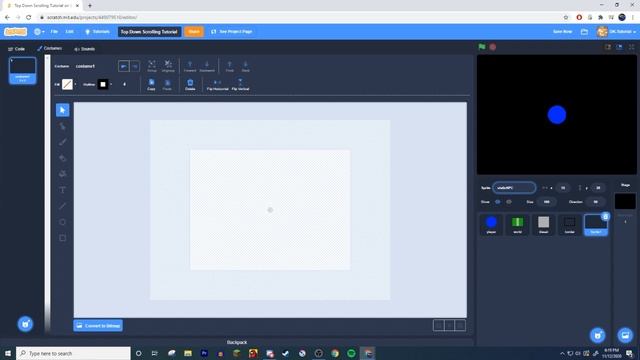Select the Text tool
640x360 pixels.
coord(62,190)
